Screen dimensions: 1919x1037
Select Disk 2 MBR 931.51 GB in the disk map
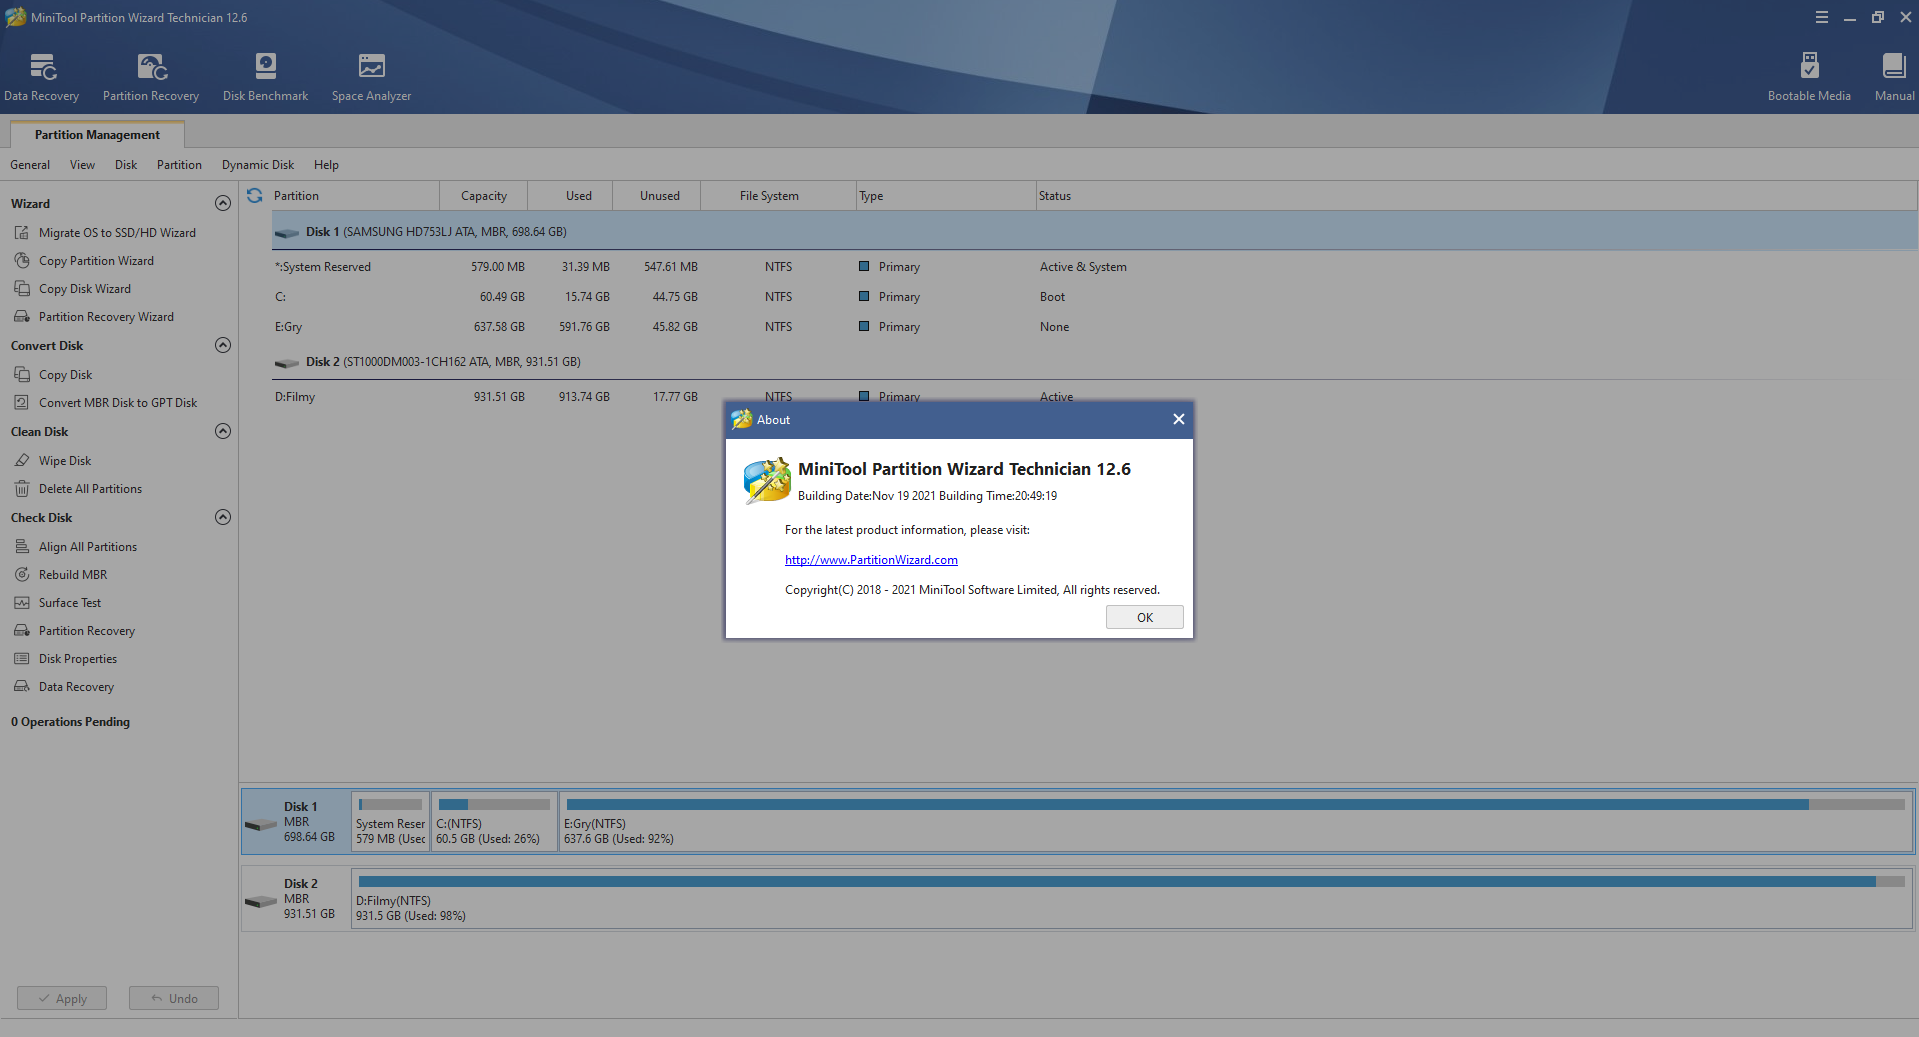(296, 899)
